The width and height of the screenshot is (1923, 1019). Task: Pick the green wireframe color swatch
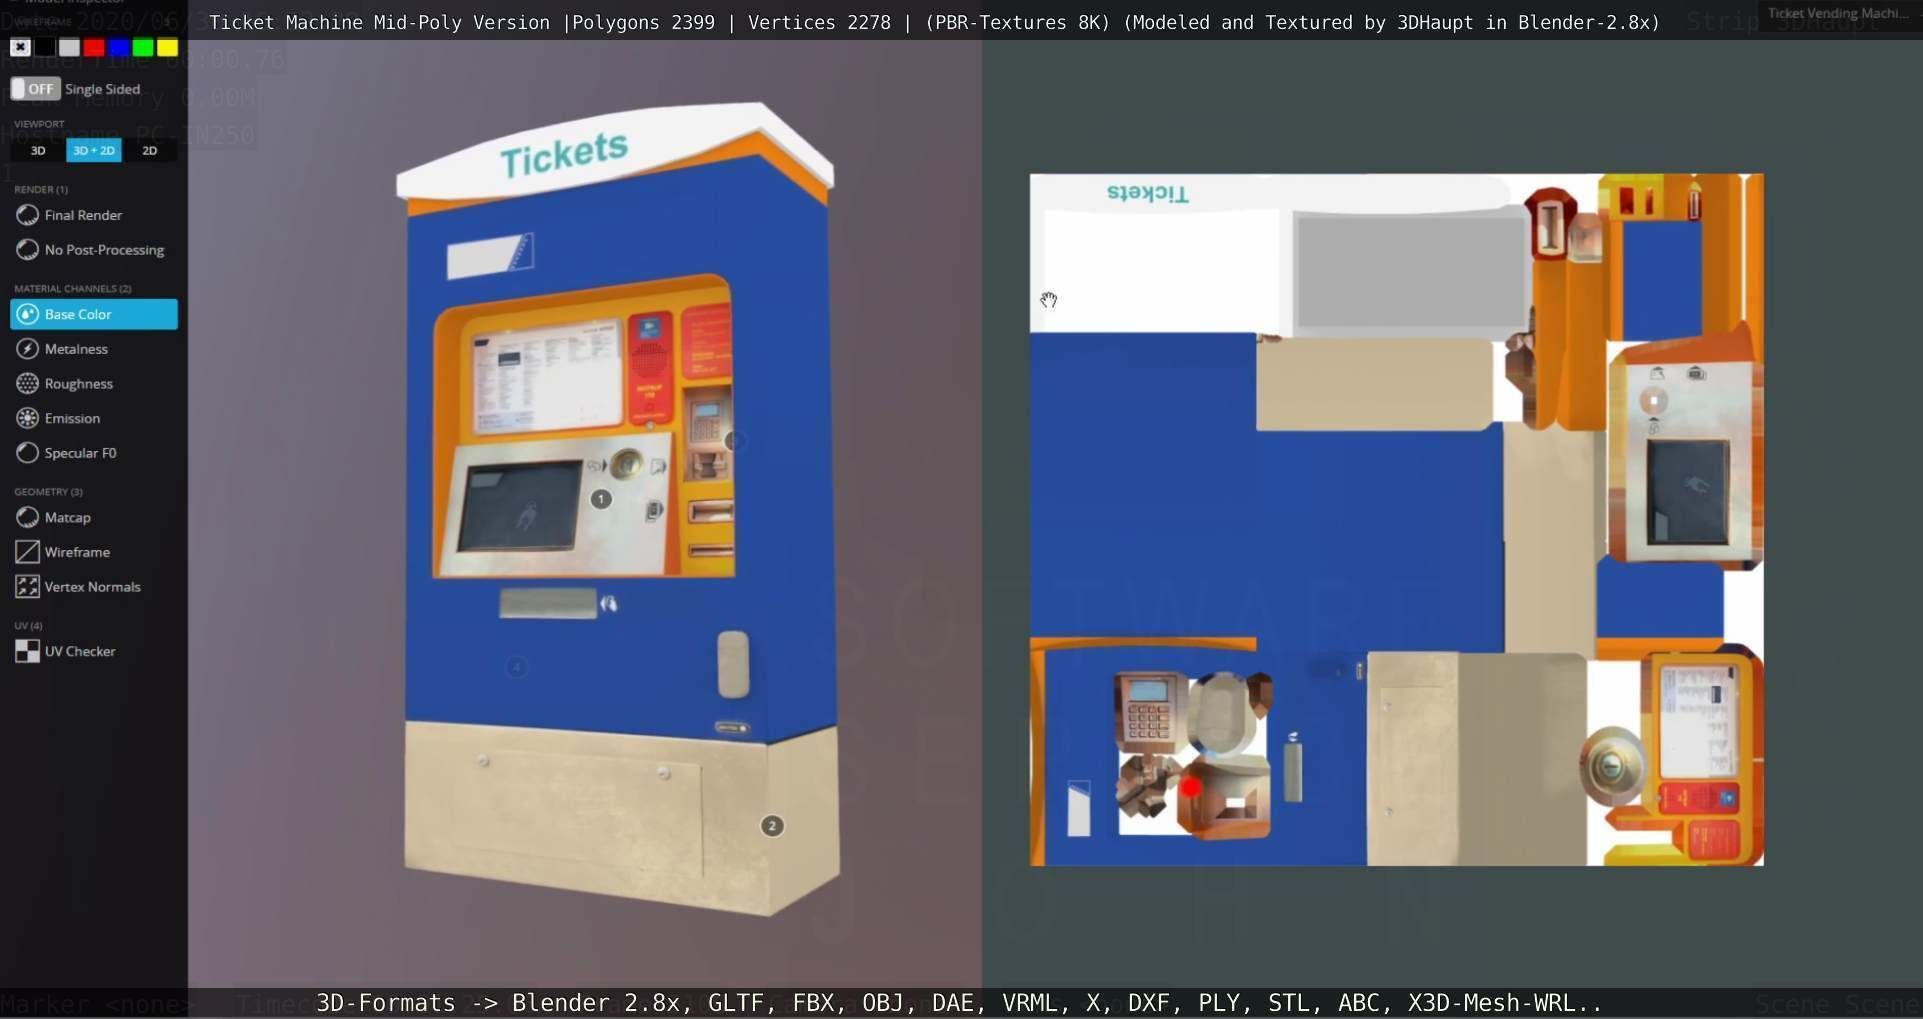coord(143,47)
